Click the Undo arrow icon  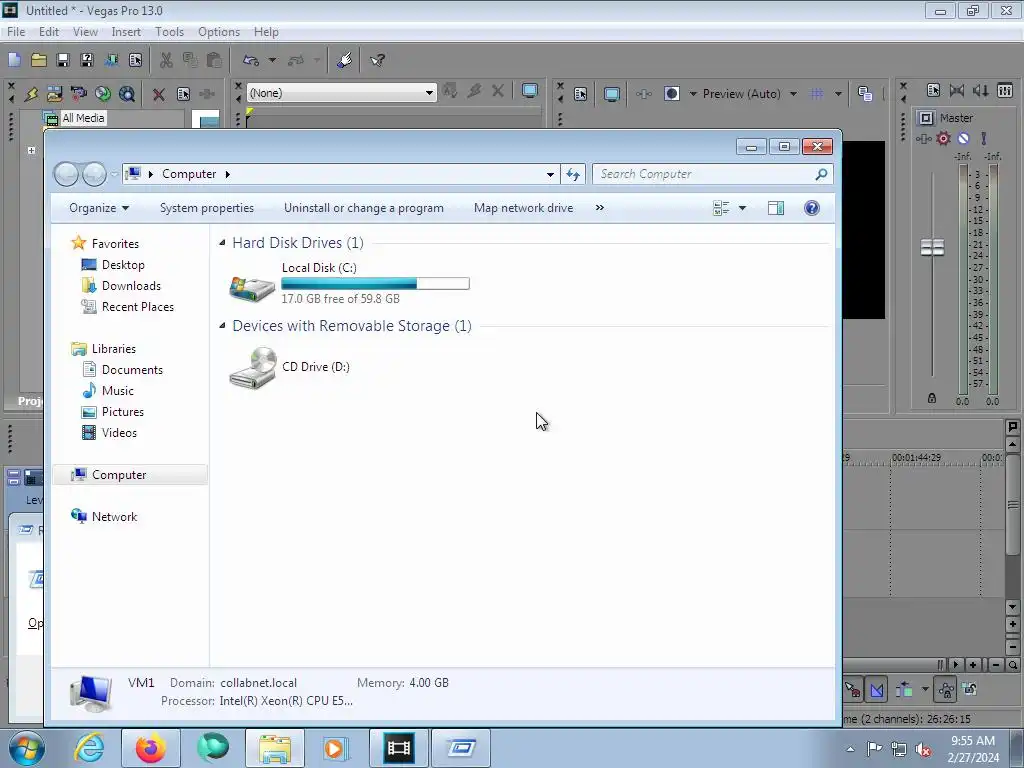click(251, 60)
